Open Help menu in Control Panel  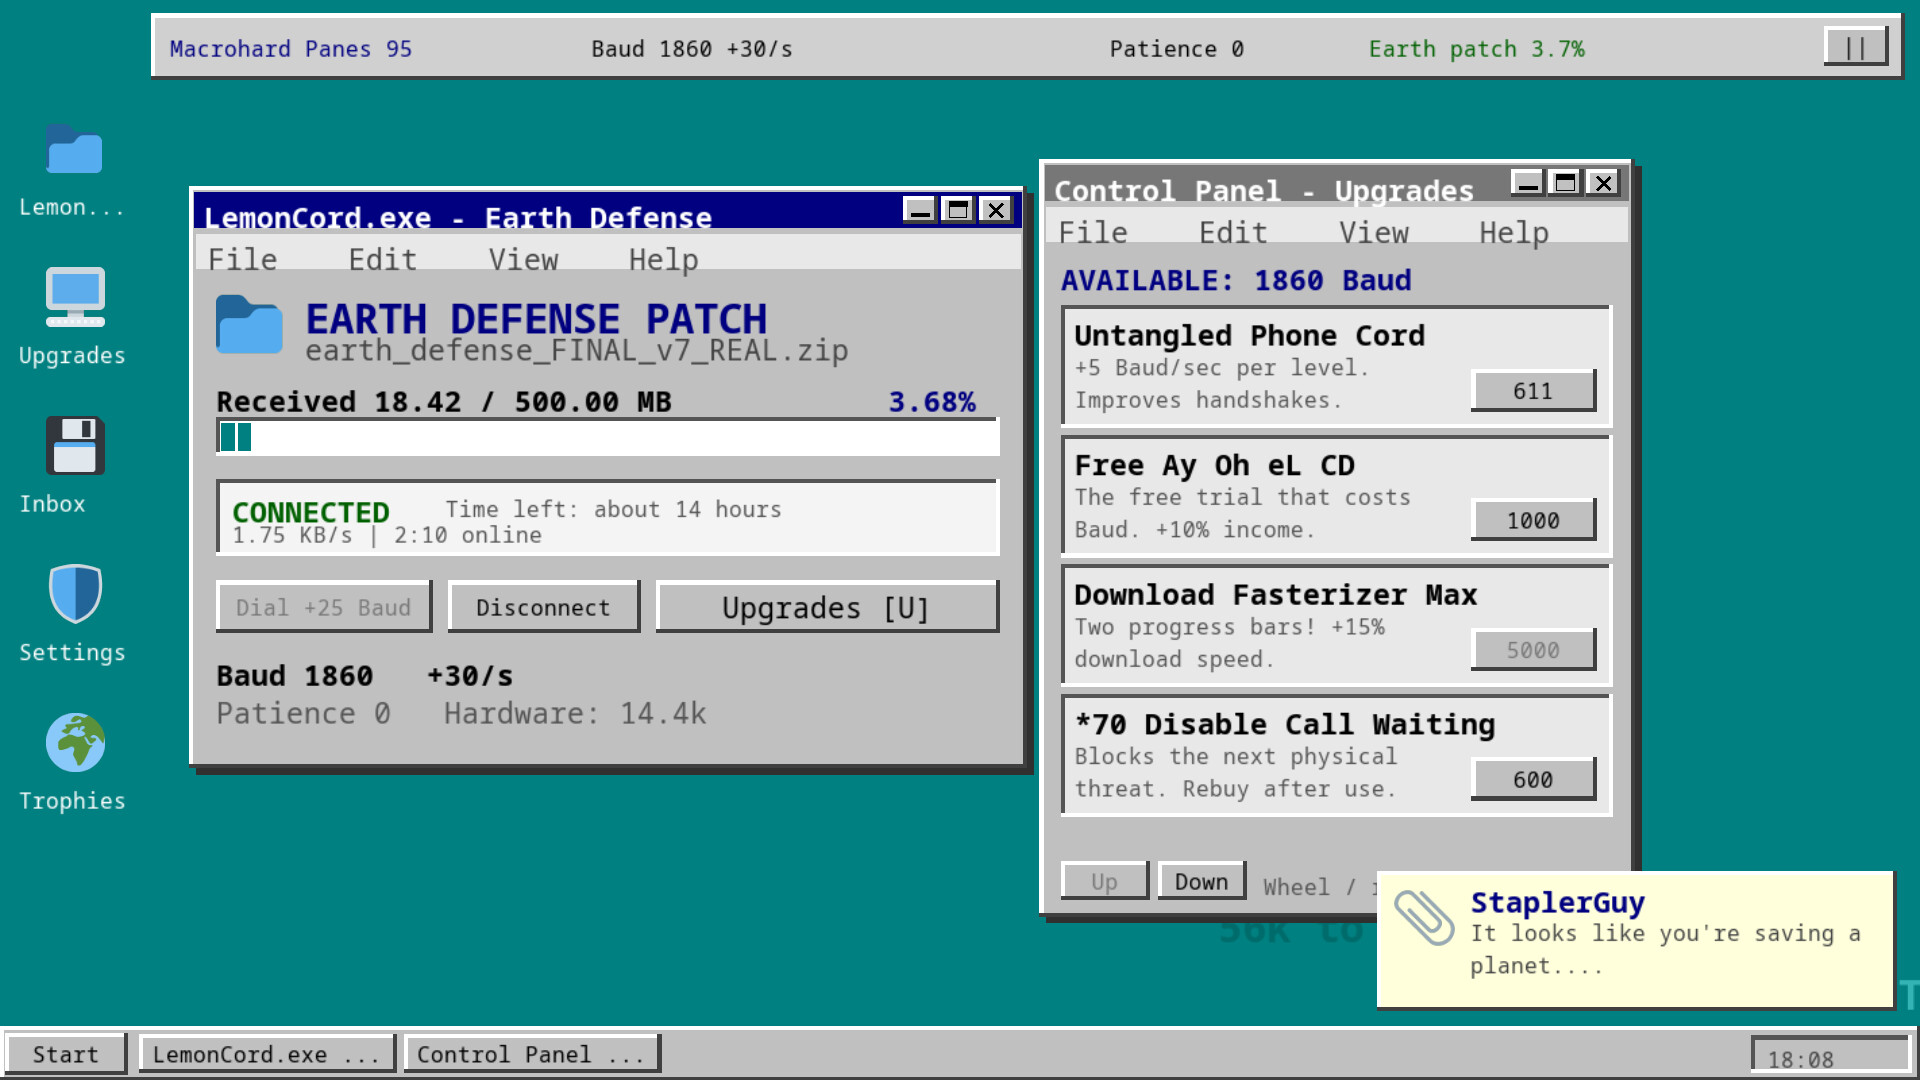1514,232
